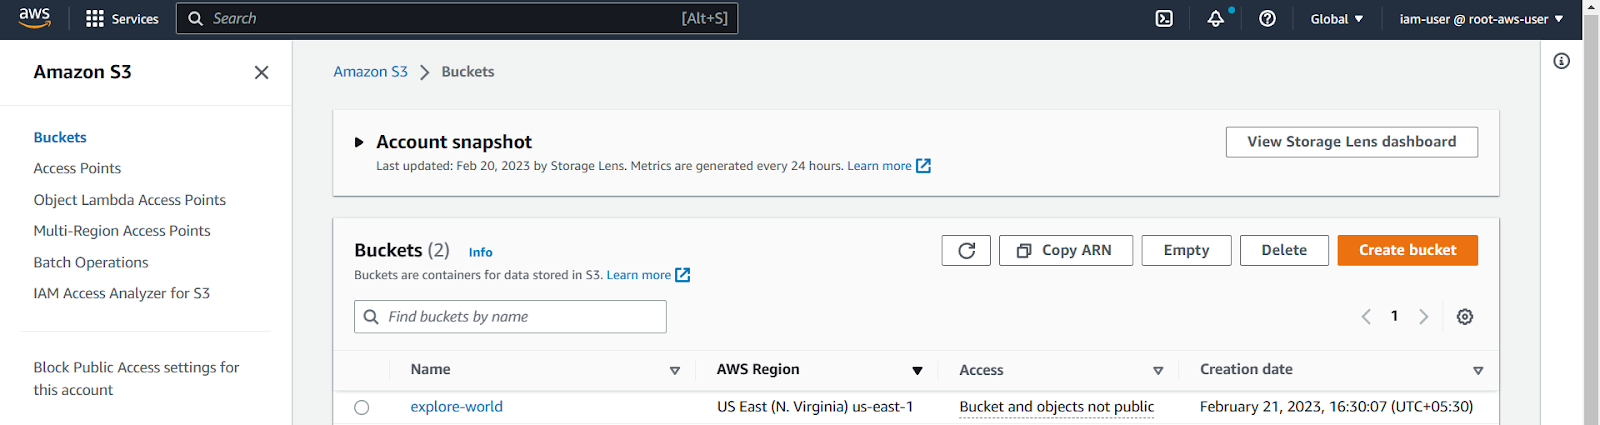Open the notifications bell
Screen dimensions: 1600x425
(x=1216, y=19)
